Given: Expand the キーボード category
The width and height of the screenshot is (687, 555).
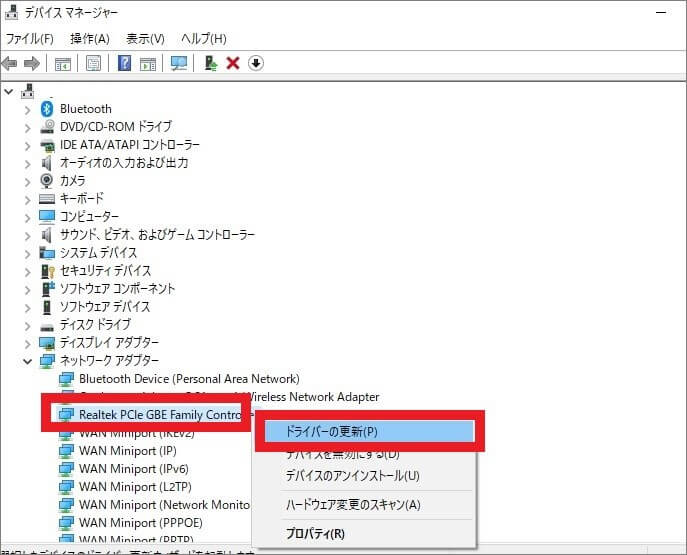Looking at the screenshot, I should pyautogui.click(x=27, y=200).
